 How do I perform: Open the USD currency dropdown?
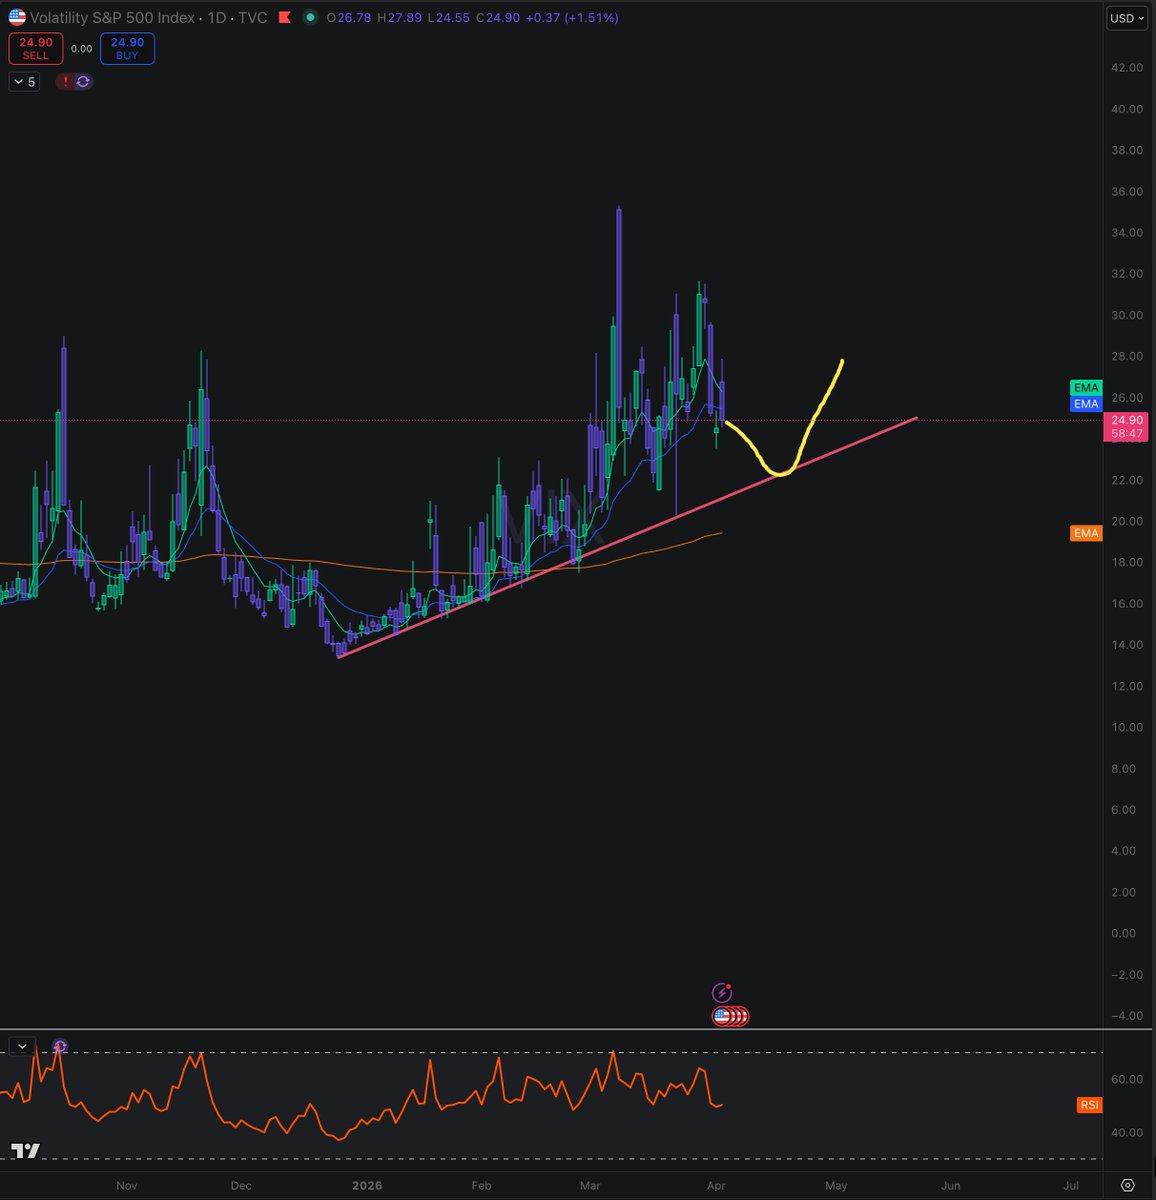click(1127, 18)
